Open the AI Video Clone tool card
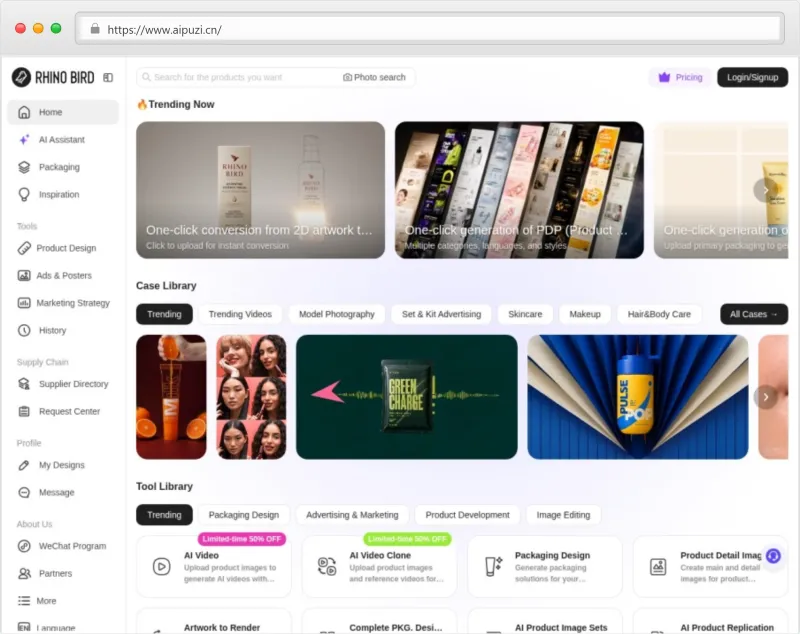This screenshot has width=800, height=634. coord(379,566)
